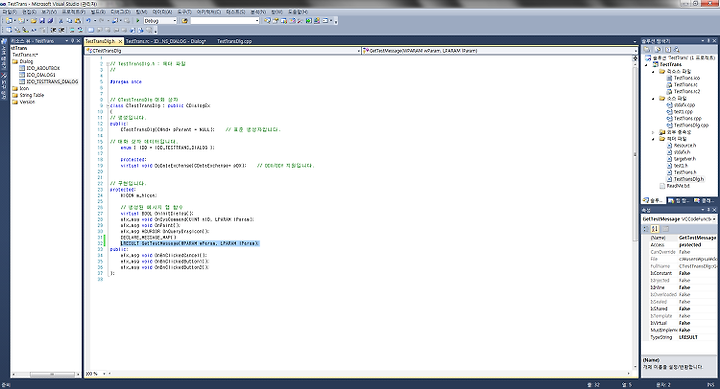Open the Debug menu (디버그)
720x389 pixels.
pos(121,12)
